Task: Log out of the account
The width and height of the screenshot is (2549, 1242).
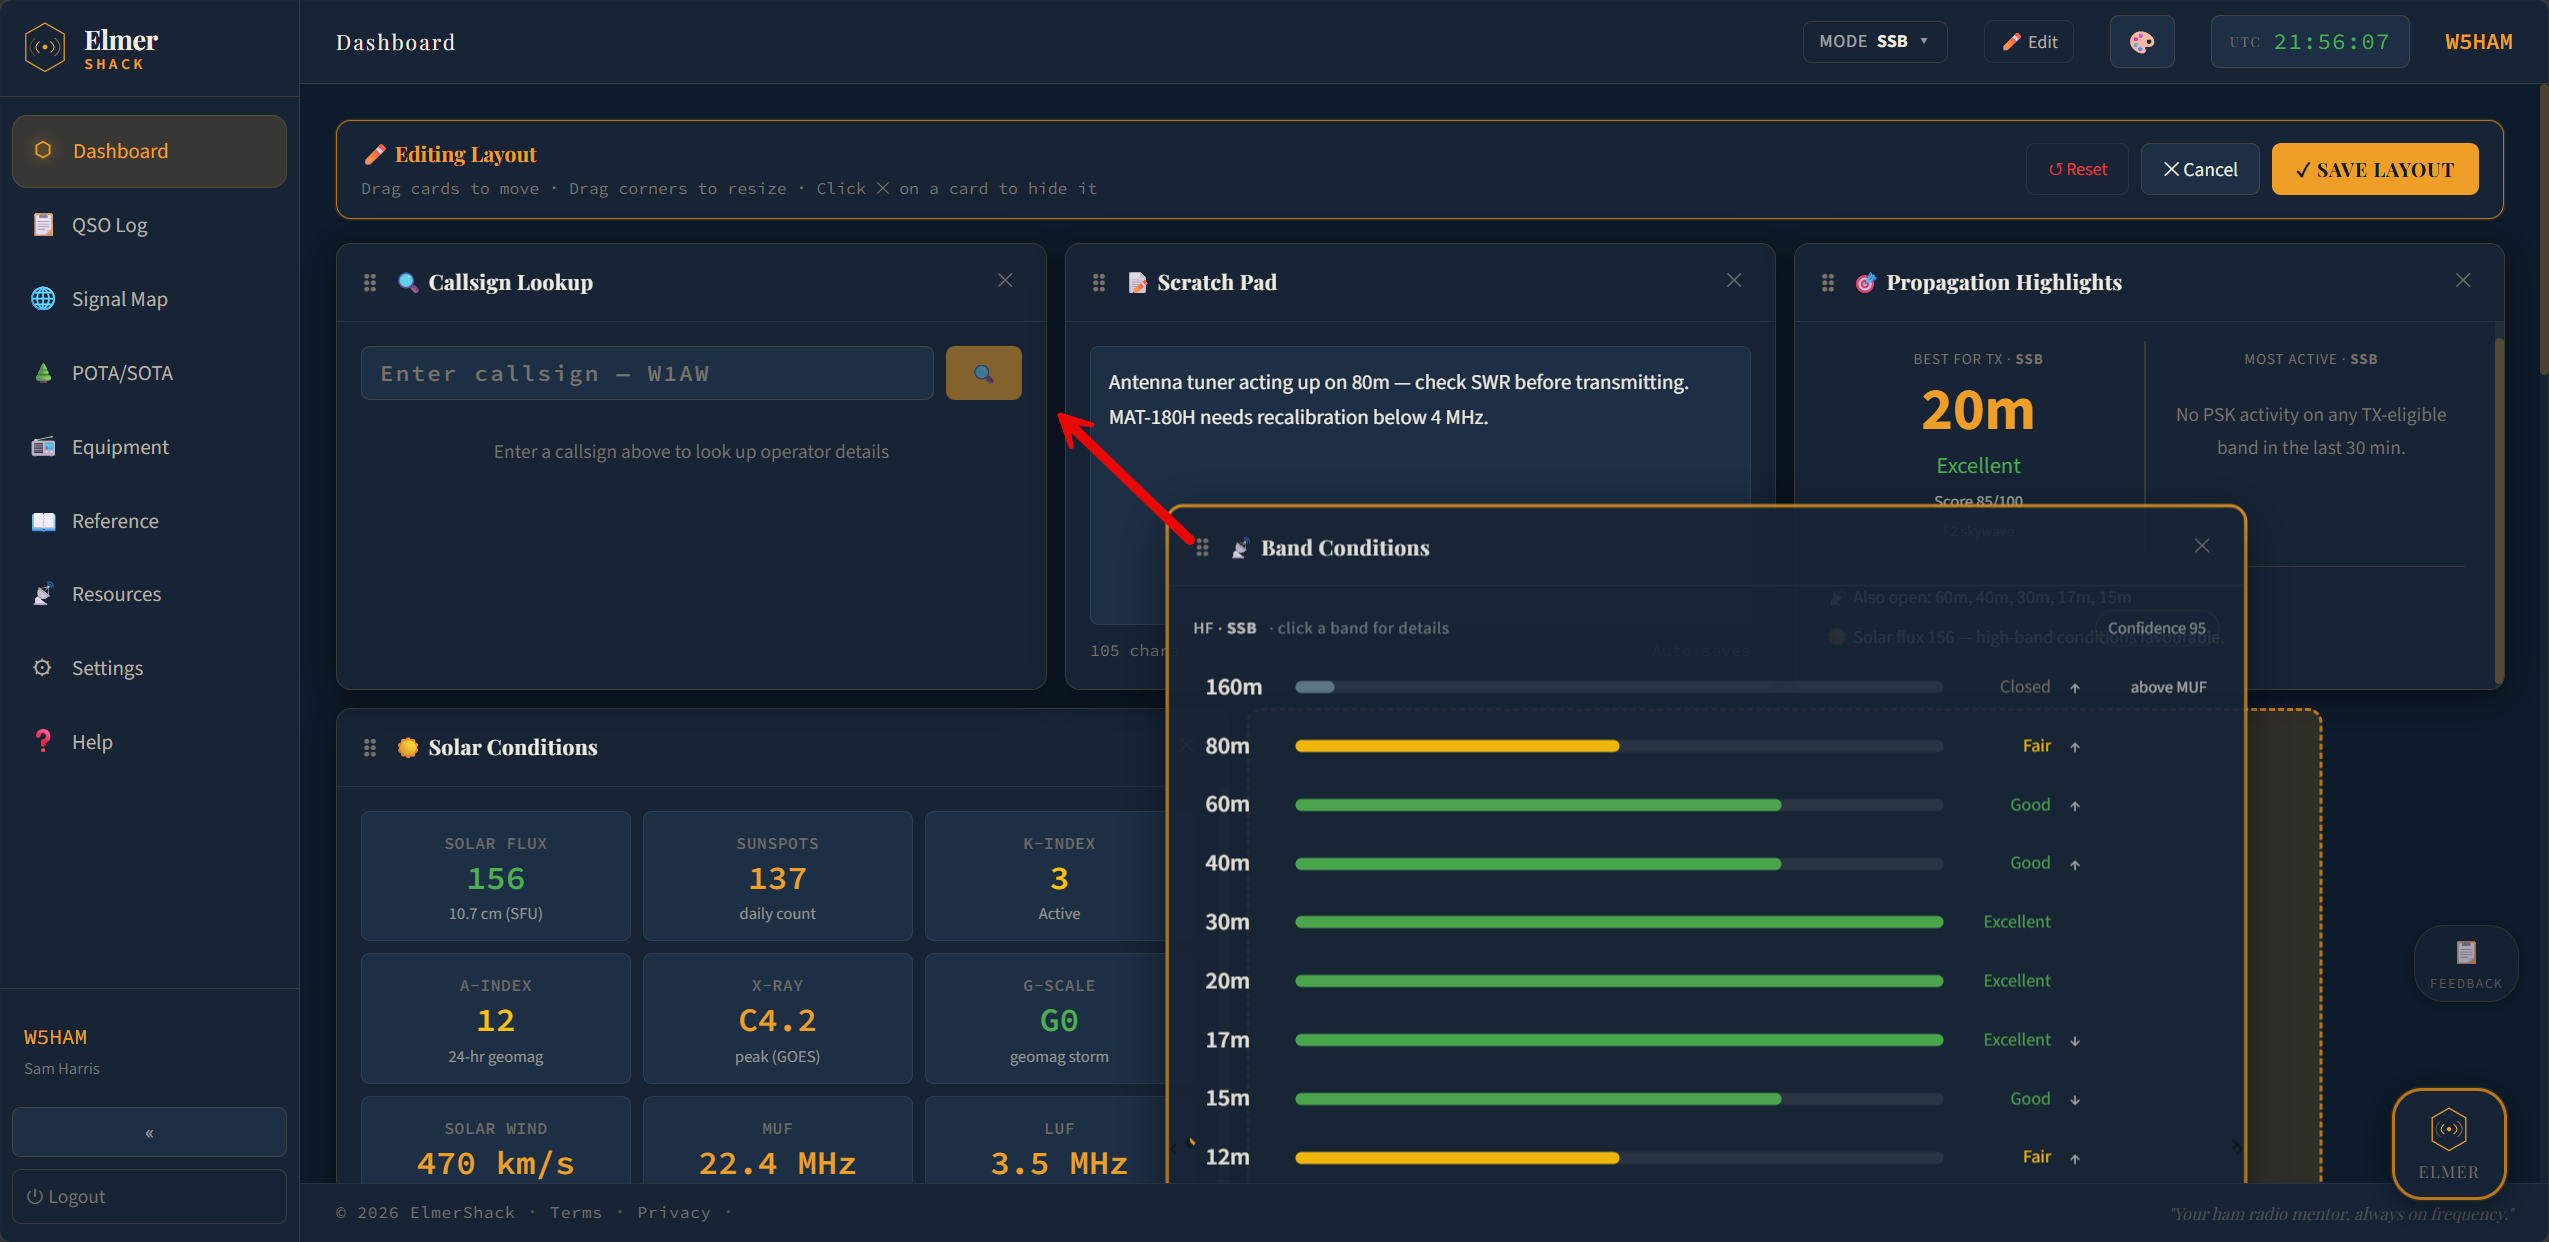Action: click(149, 1196)
